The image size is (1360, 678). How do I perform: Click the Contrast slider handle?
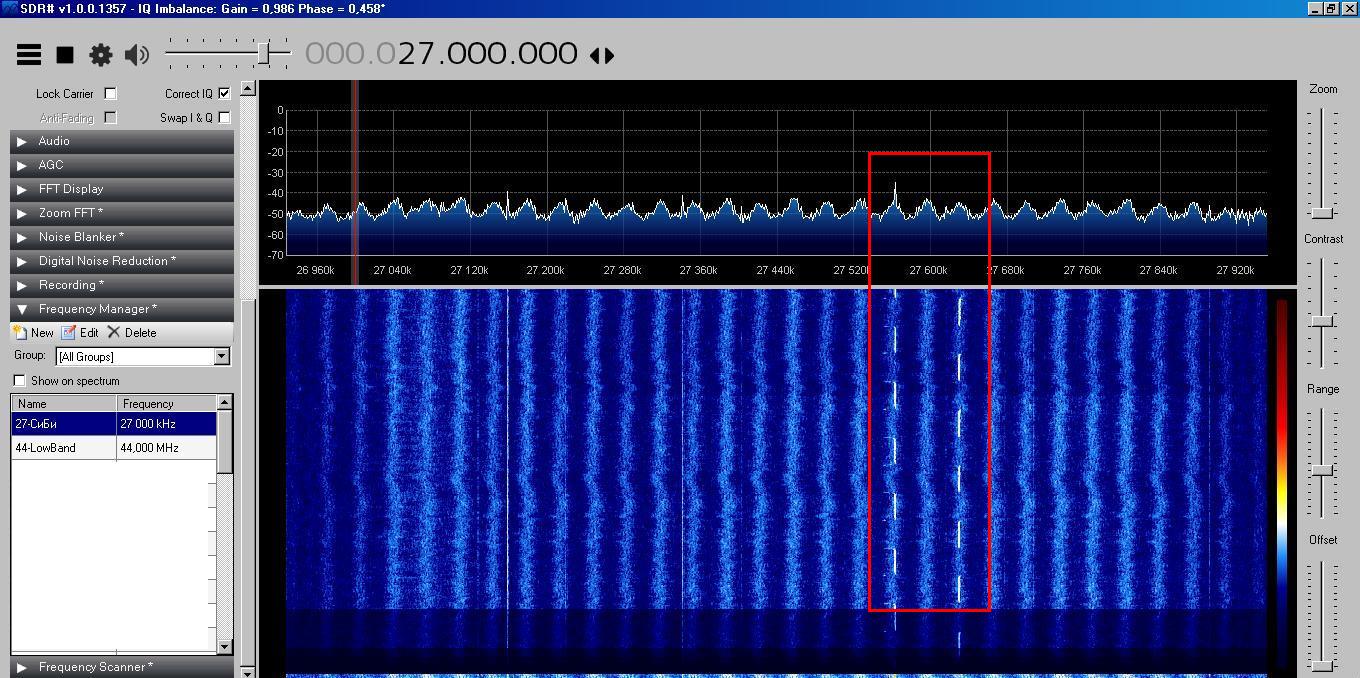tap(1323, 321)
